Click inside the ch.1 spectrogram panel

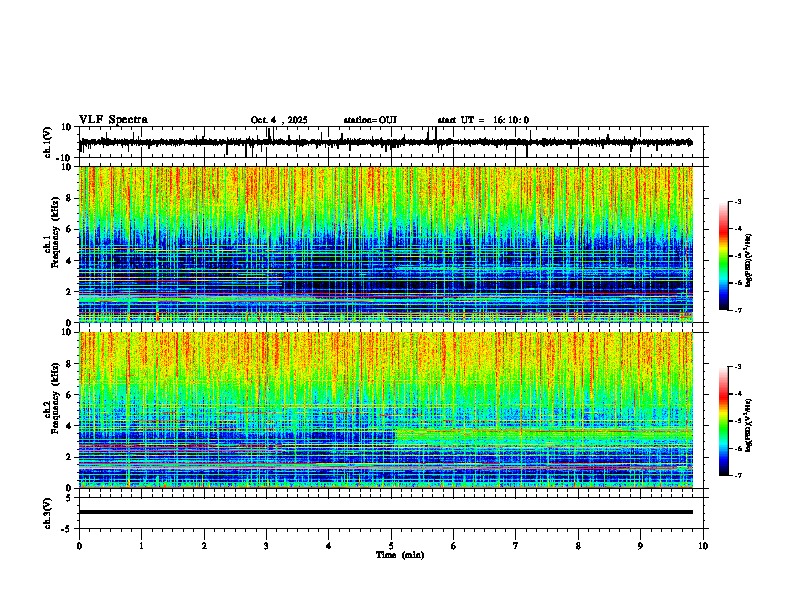(x=386, y=244)
